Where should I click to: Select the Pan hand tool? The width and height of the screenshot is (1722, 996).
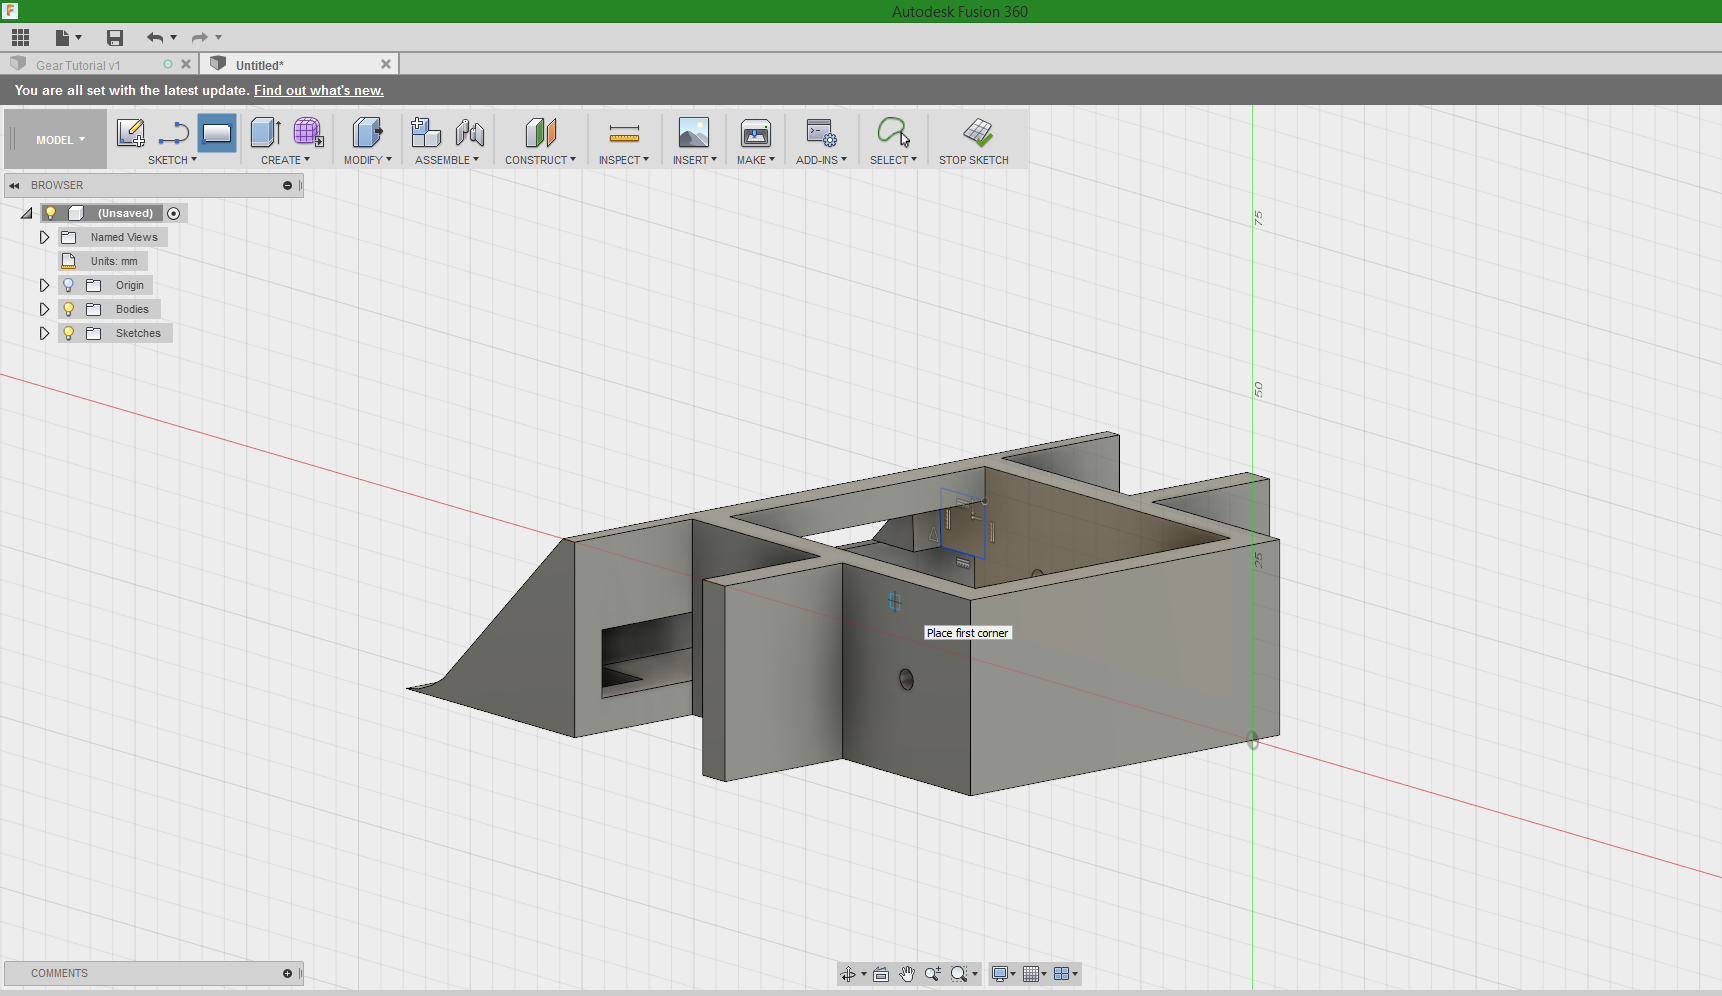click(x=907, y=974)
